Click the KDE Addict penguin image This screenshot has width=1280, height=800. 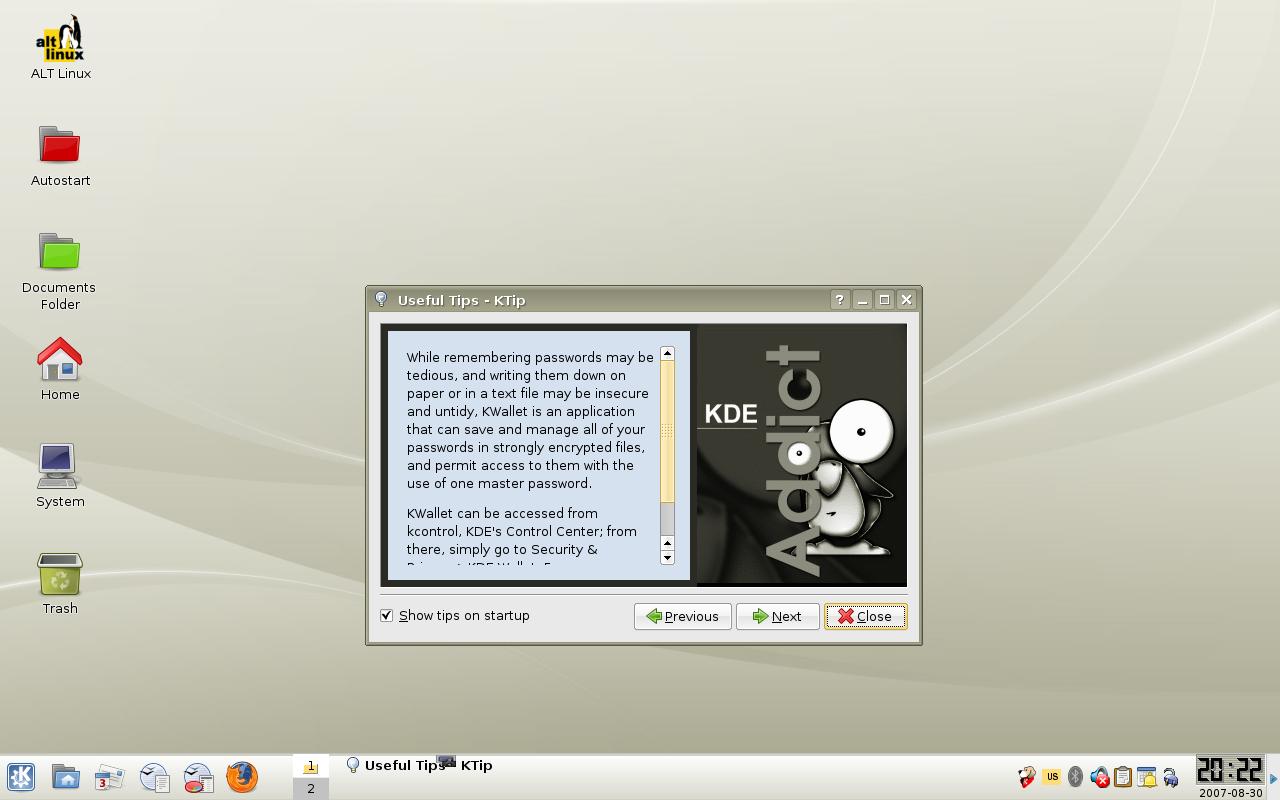coord(802,455)
